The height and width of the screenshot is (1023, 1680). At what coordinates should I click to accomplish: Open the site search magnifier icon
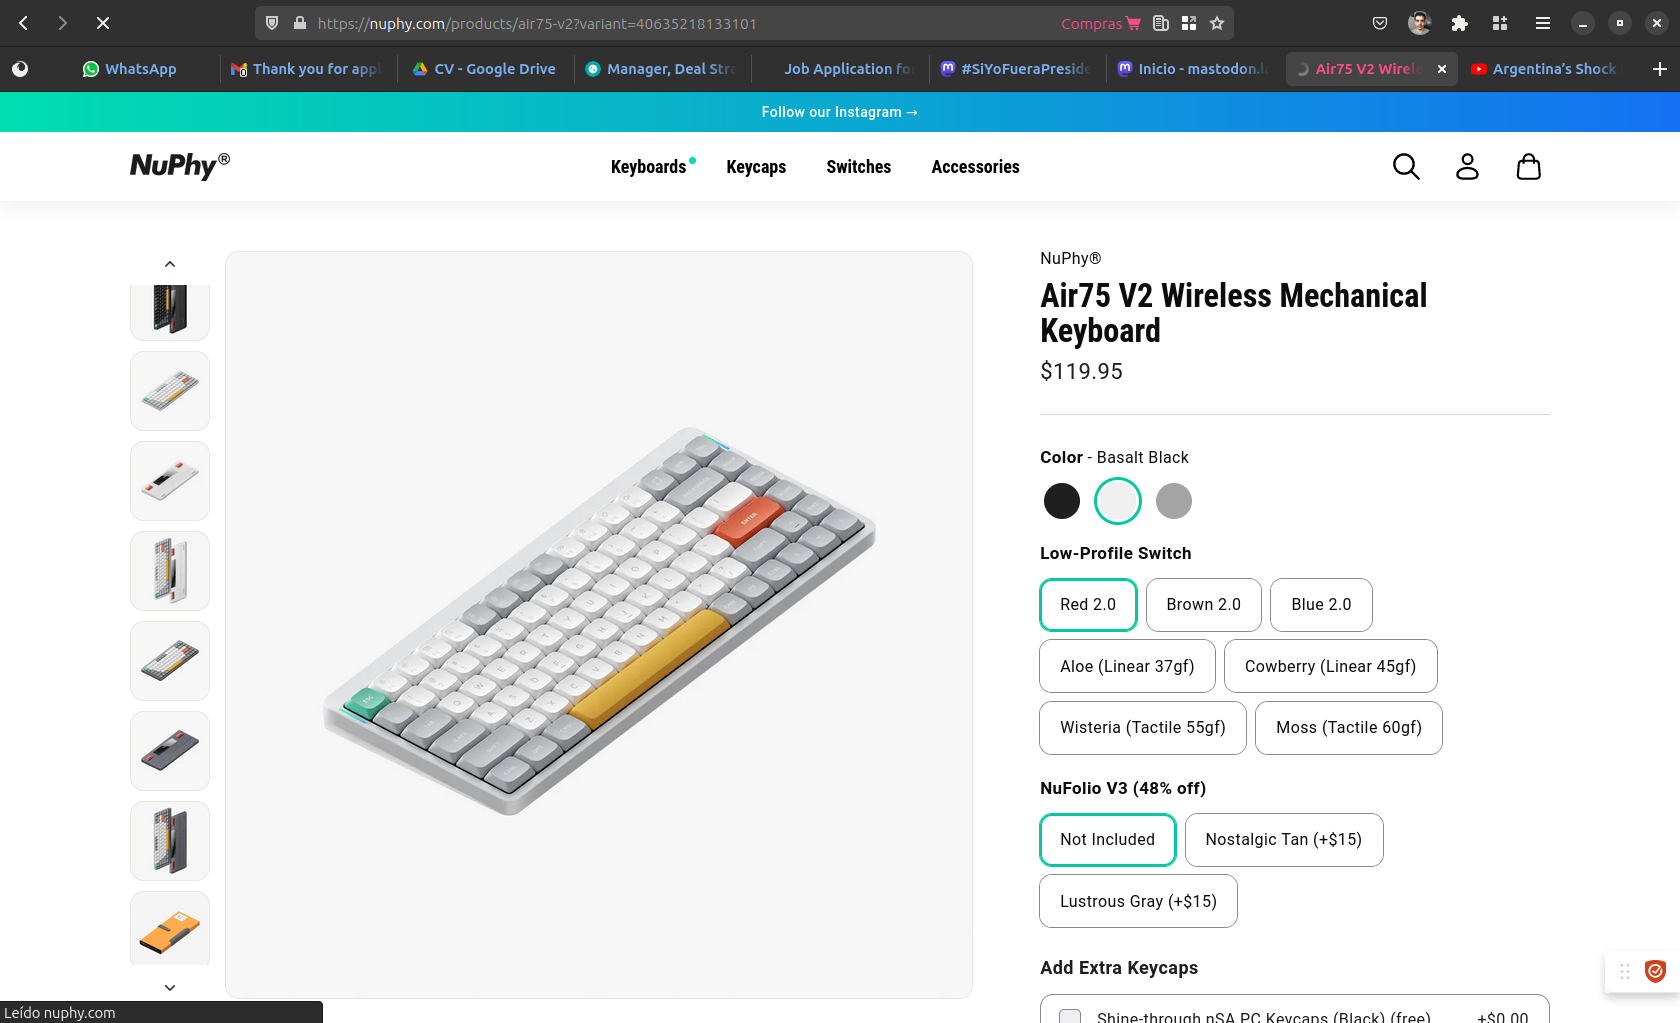pyautogui.click(x=1406, y=167)
